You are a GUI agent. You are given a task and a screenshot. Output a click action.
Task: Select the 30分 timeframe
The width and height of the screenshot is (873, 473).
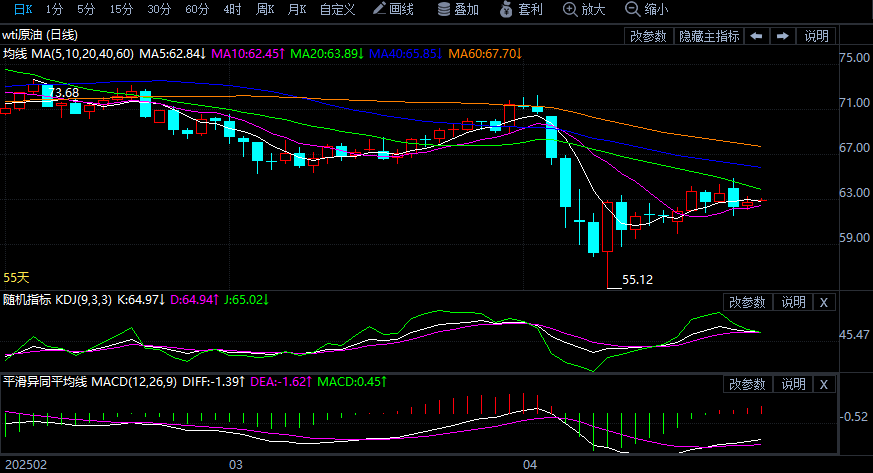pos(159,9)
